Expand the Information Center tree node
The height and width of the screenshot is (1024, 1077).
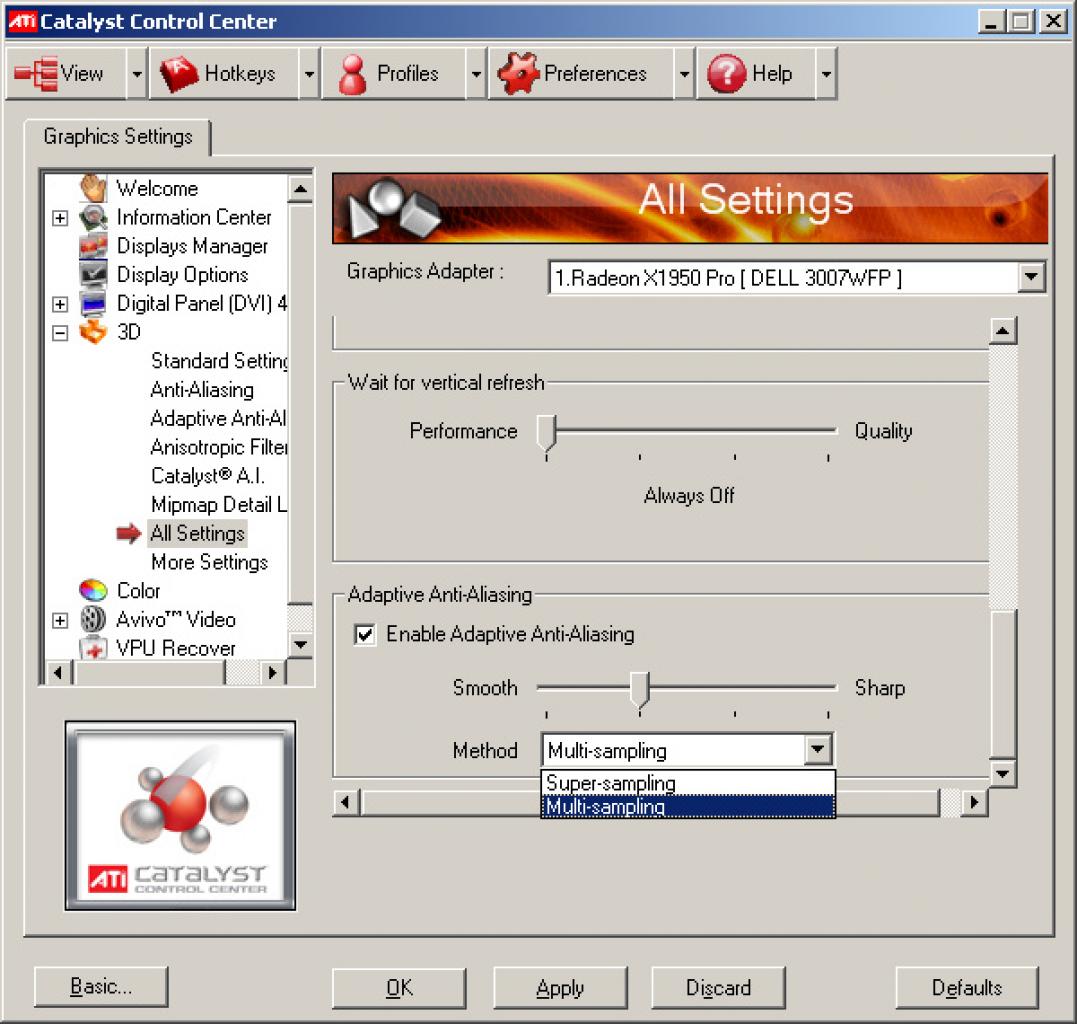[x=60, y=218]
